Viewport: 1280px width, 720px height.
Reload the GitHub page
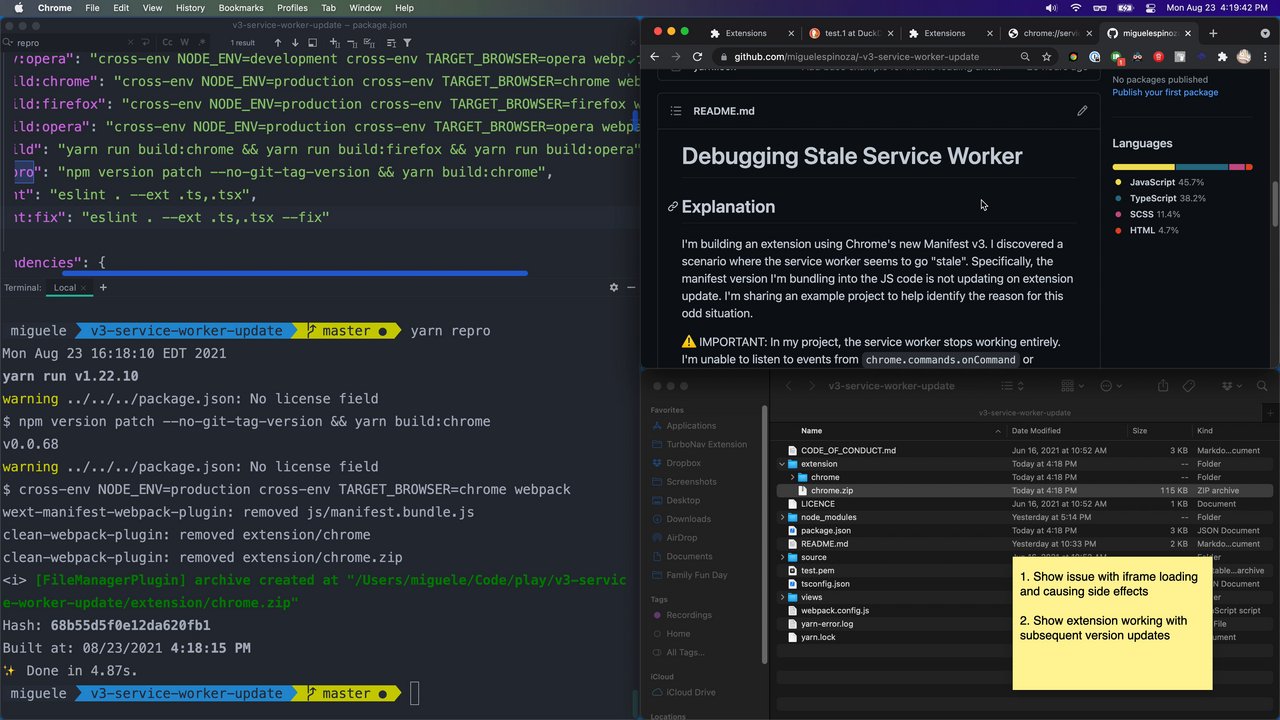point(697,57)
